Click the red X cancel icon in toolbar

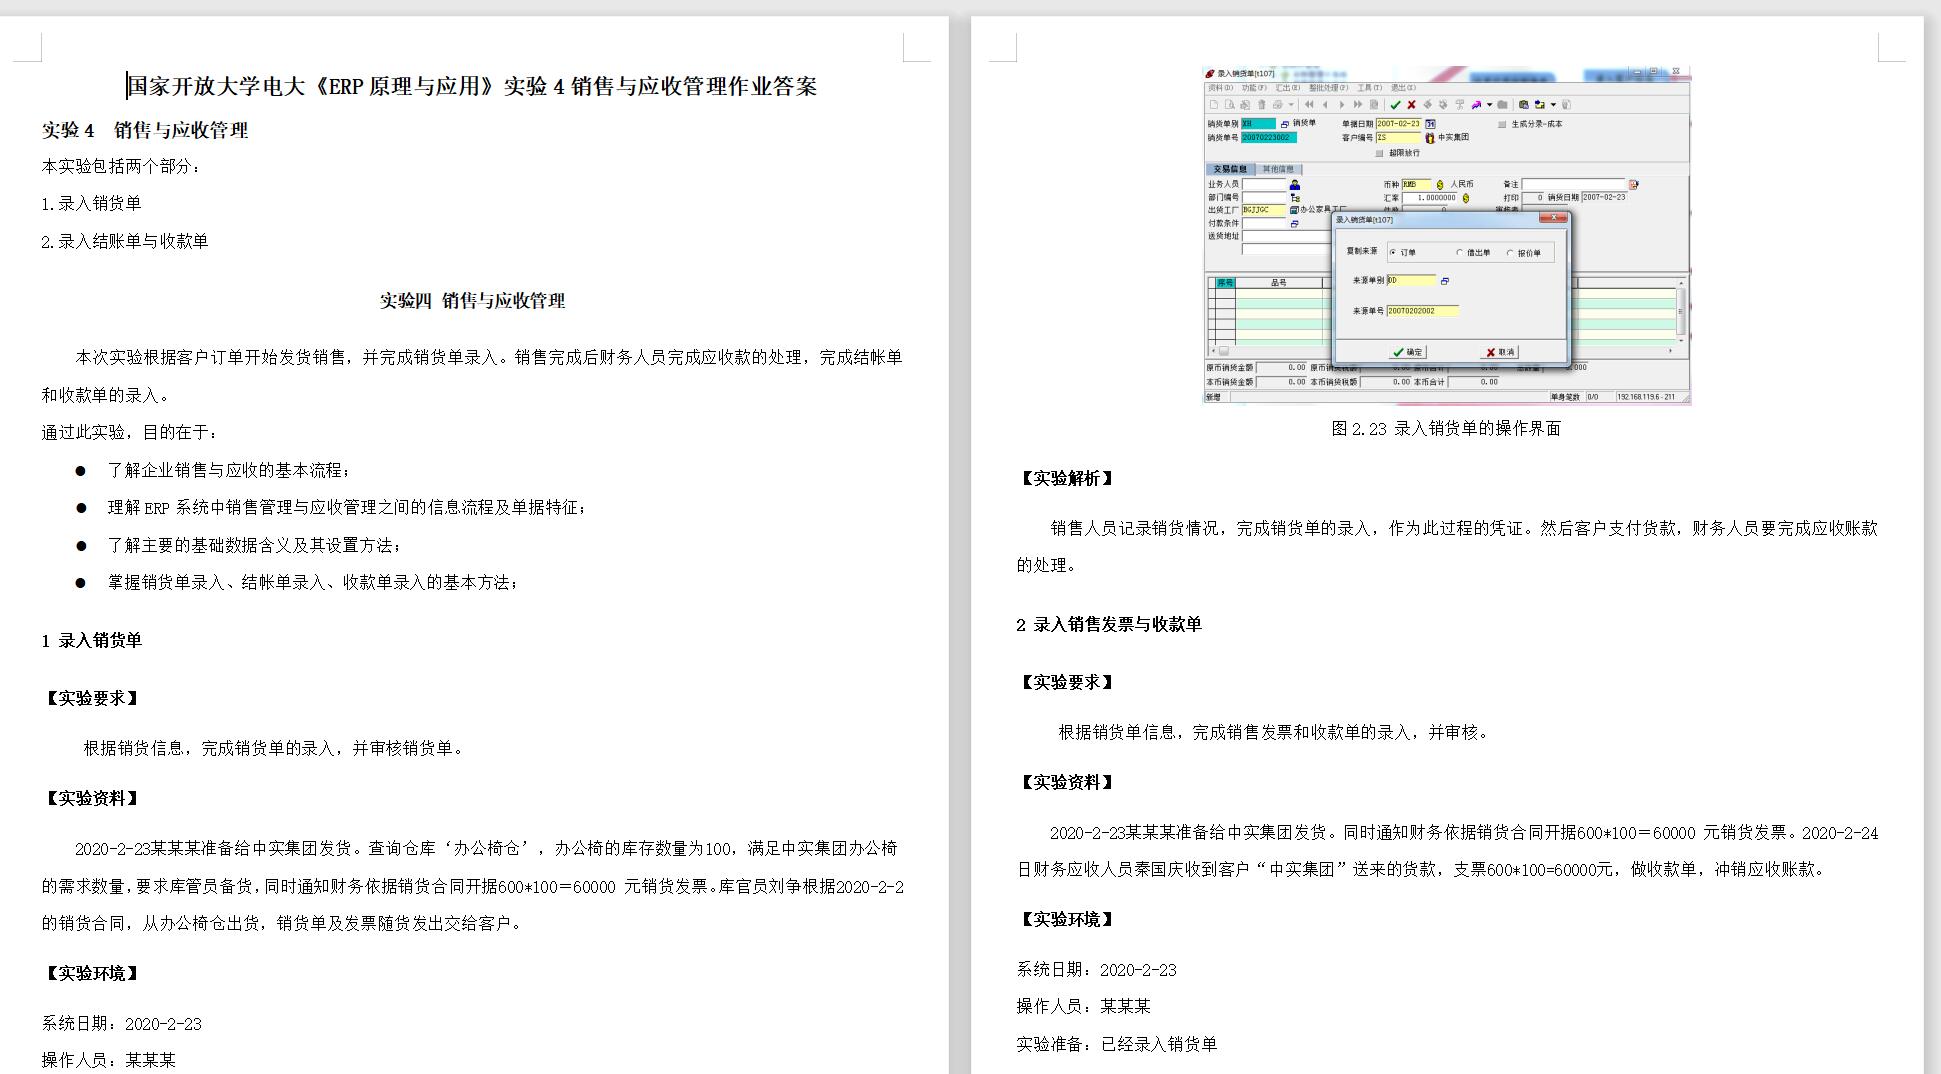point(1411,104)
